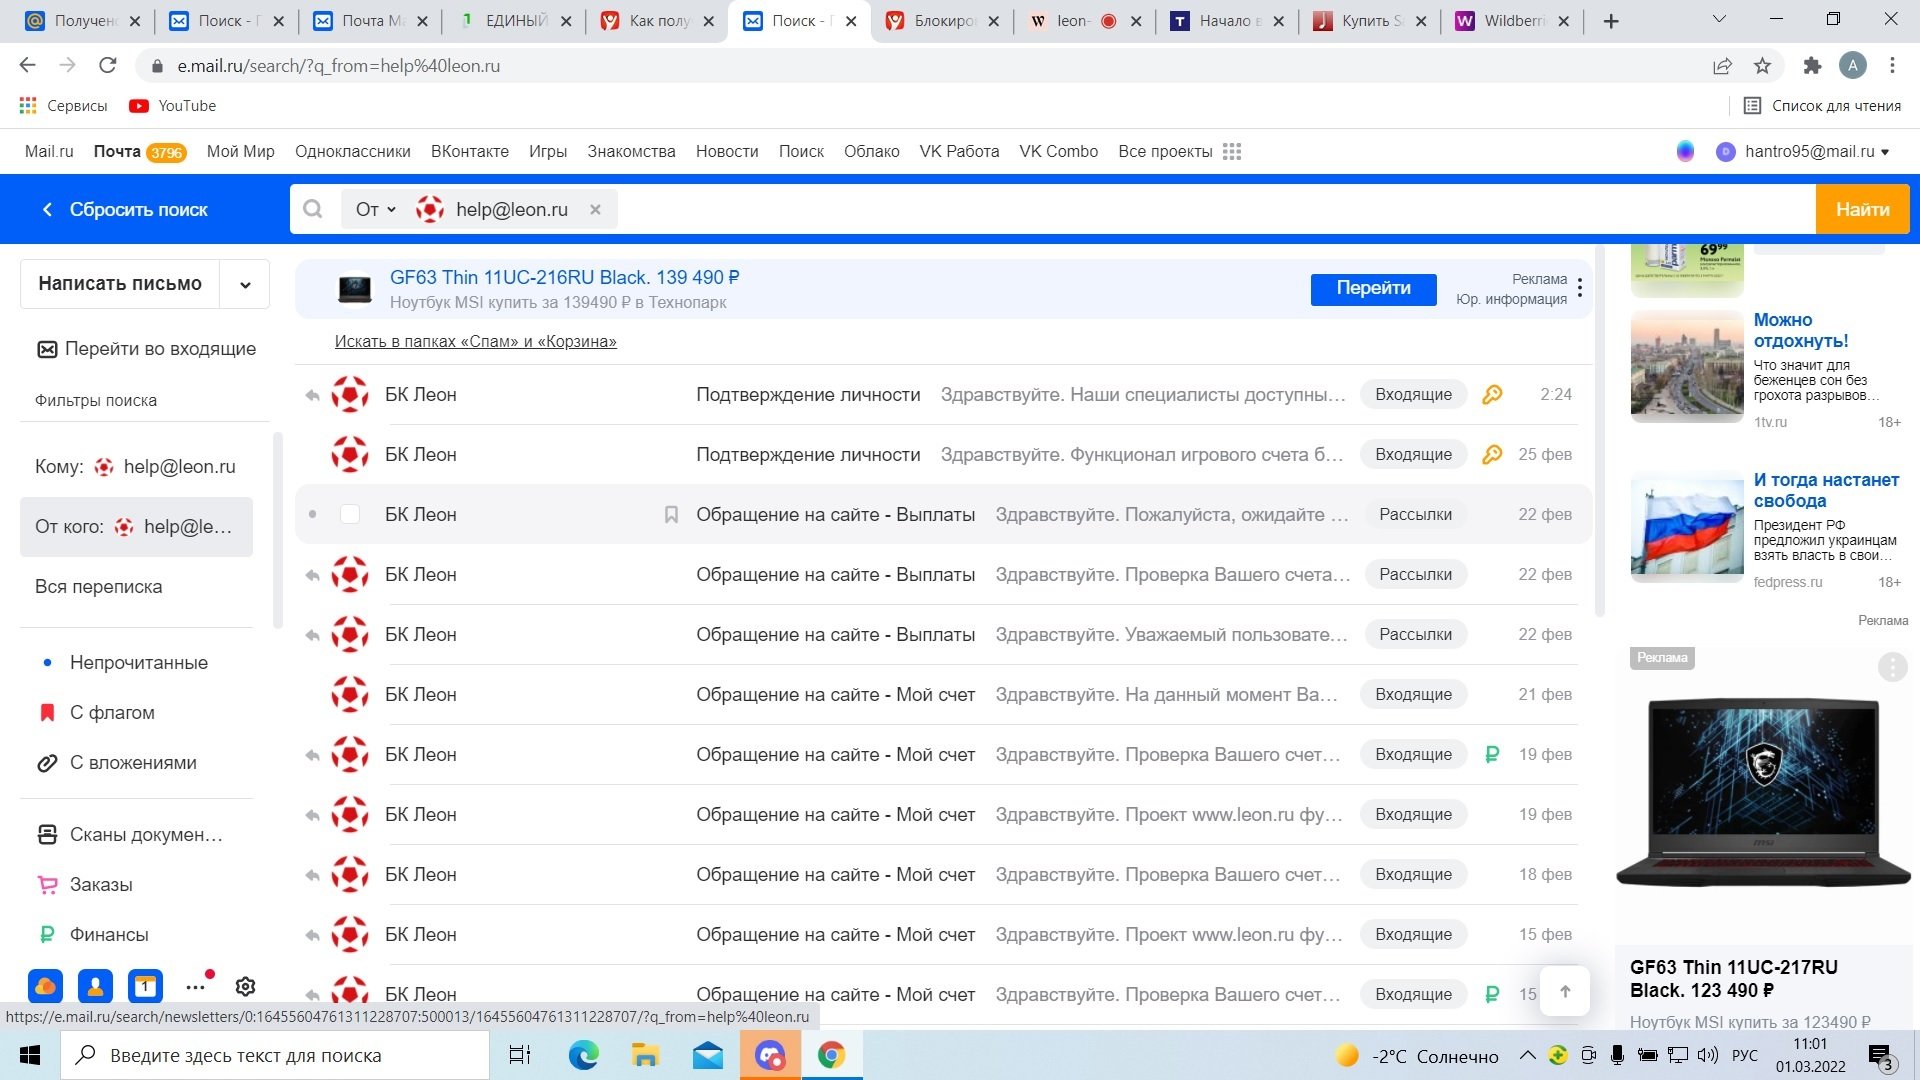Image resolution: width=1920 pixels, height=1080 pixels.
Task: Open the all projects grid icon
Action: pos(1232,151)
